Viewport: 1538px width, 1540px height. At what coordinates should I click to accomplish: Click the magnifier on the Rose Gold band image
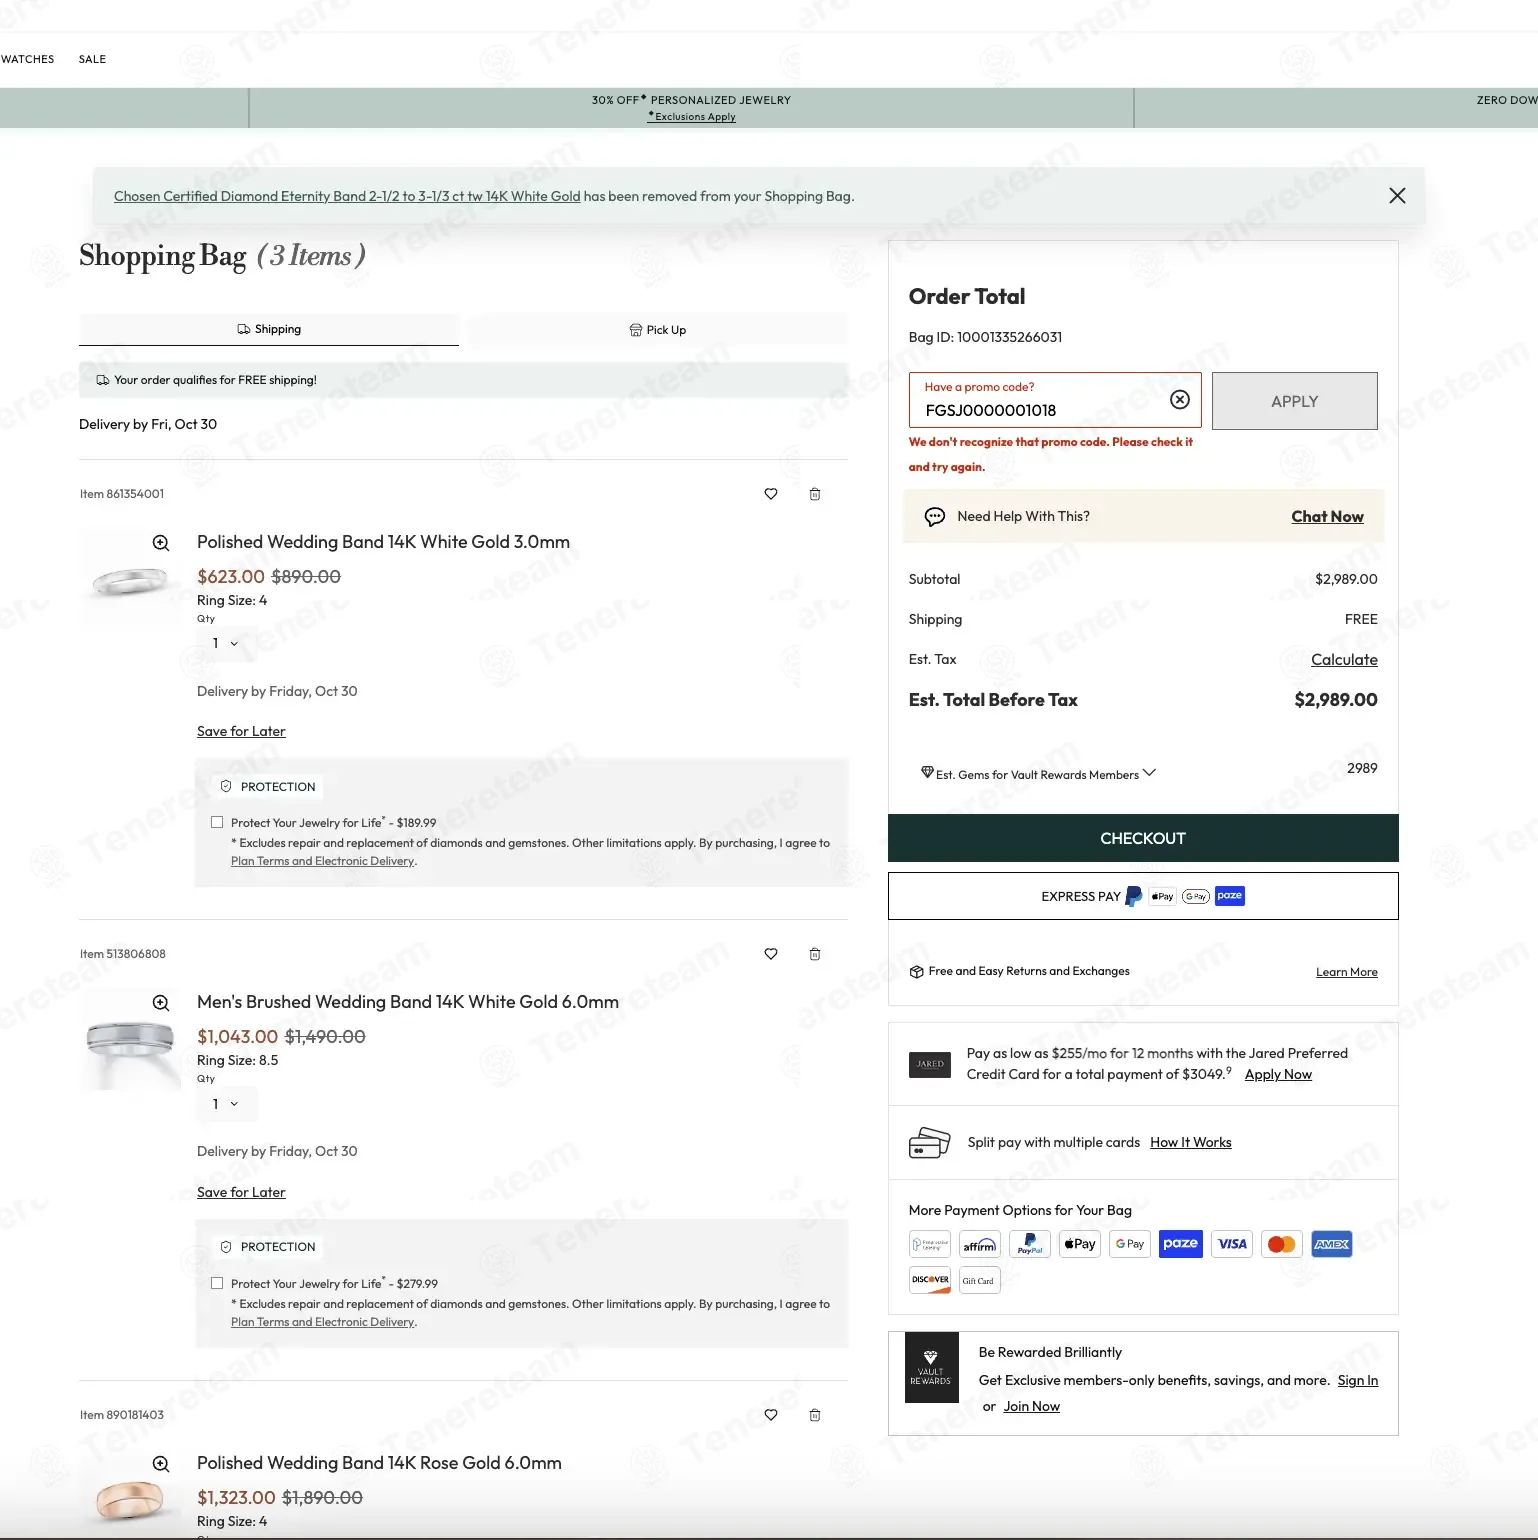click(x=160, y=1464)
